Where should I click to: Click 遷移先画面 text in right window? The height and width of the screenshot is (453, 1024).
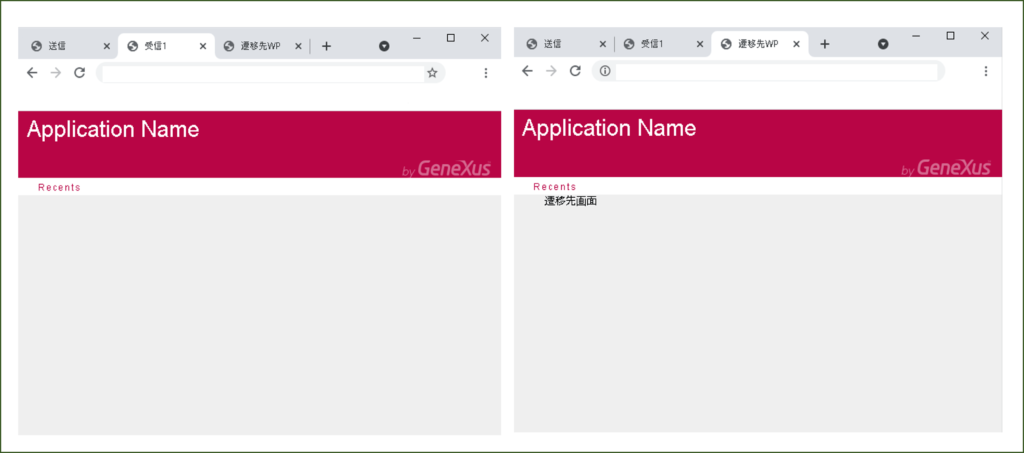(571, 201)
